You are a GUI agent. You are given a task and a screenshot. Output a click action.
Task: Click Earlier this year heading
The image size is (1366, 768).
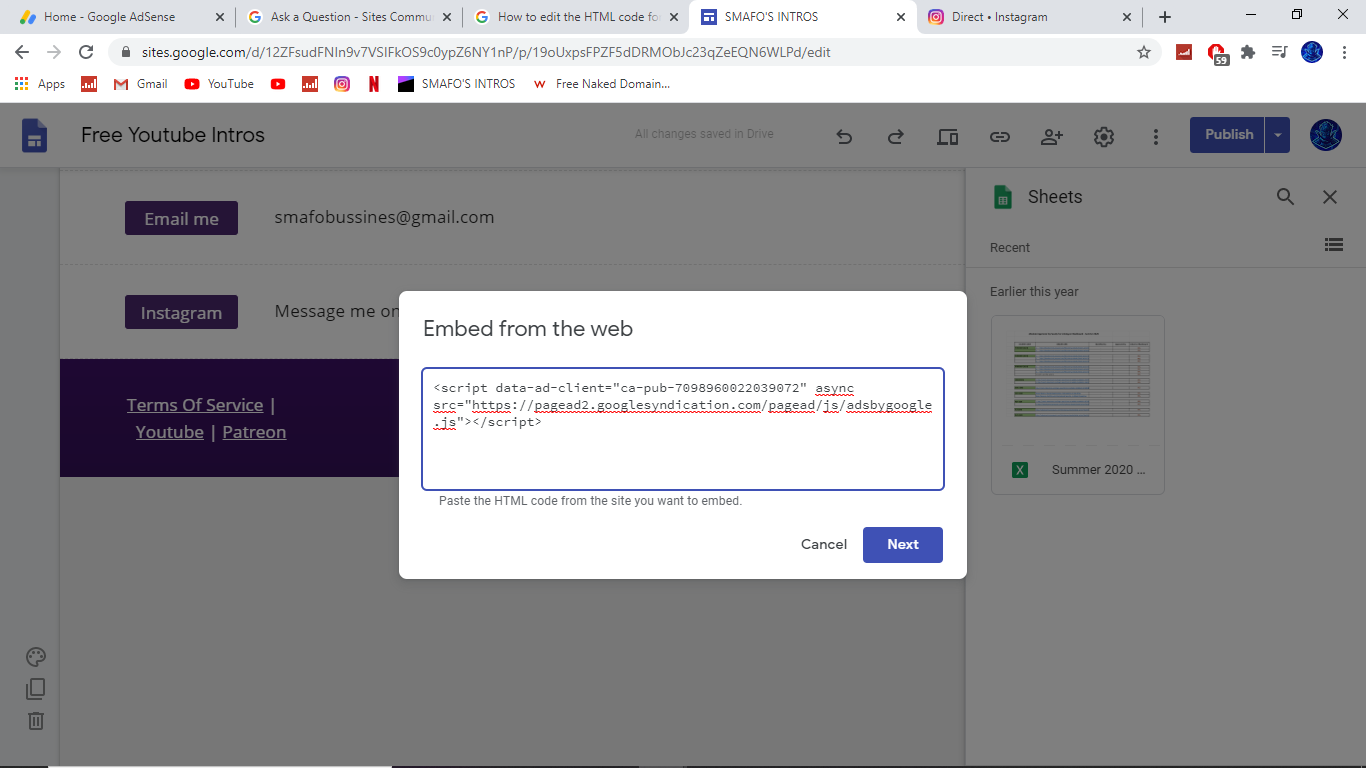tap(1034, 291)
